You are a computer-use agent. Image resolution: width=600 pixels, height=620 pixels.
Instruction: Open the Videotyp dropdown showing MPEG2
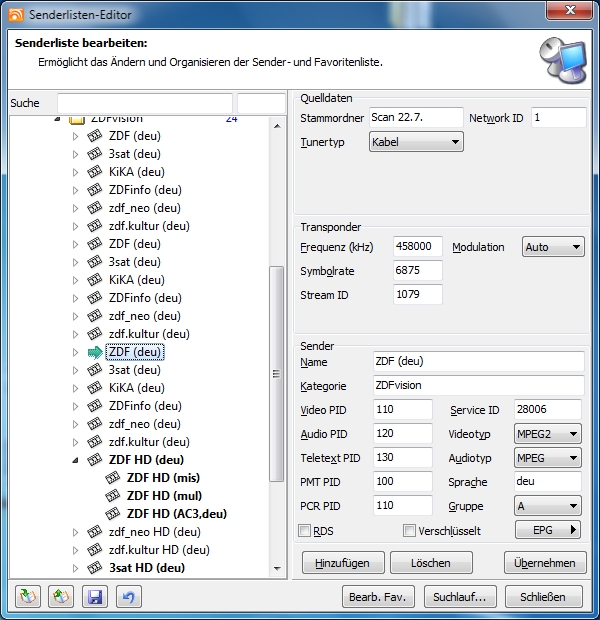[547, 434]
